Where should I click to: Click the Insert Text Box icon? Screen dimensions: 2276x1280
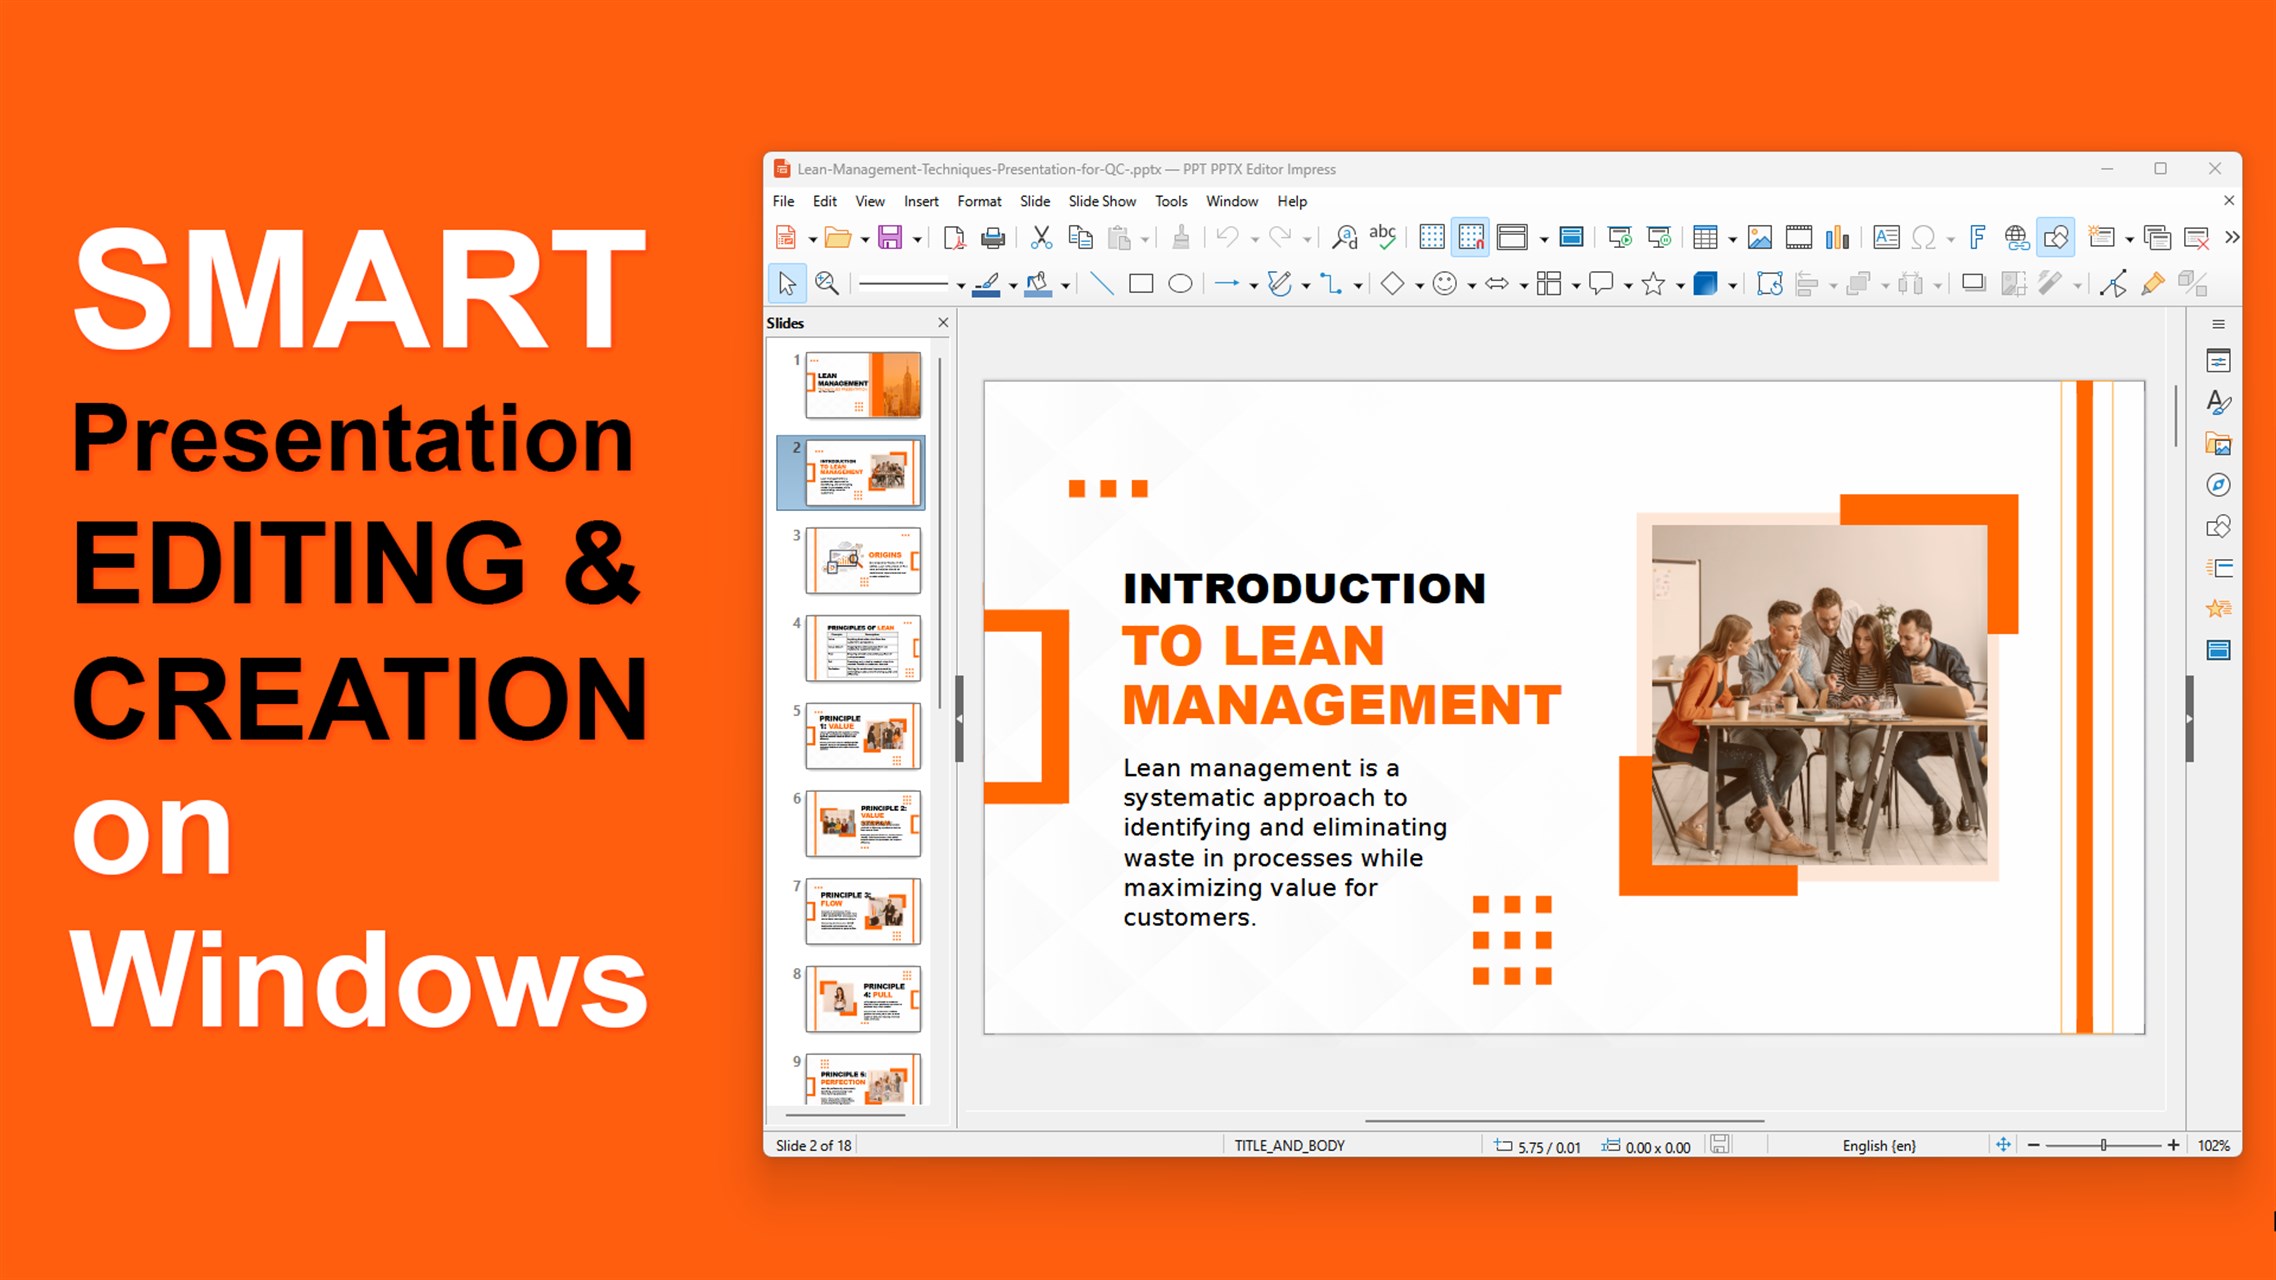click(x=1886, y=238)
